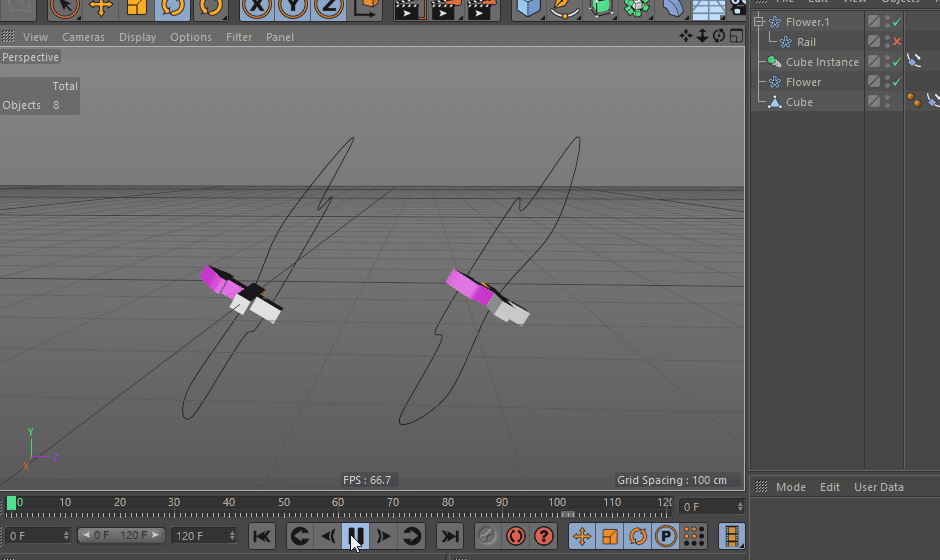
Task: Open the spline pen tool
Action: click(564, 8)
